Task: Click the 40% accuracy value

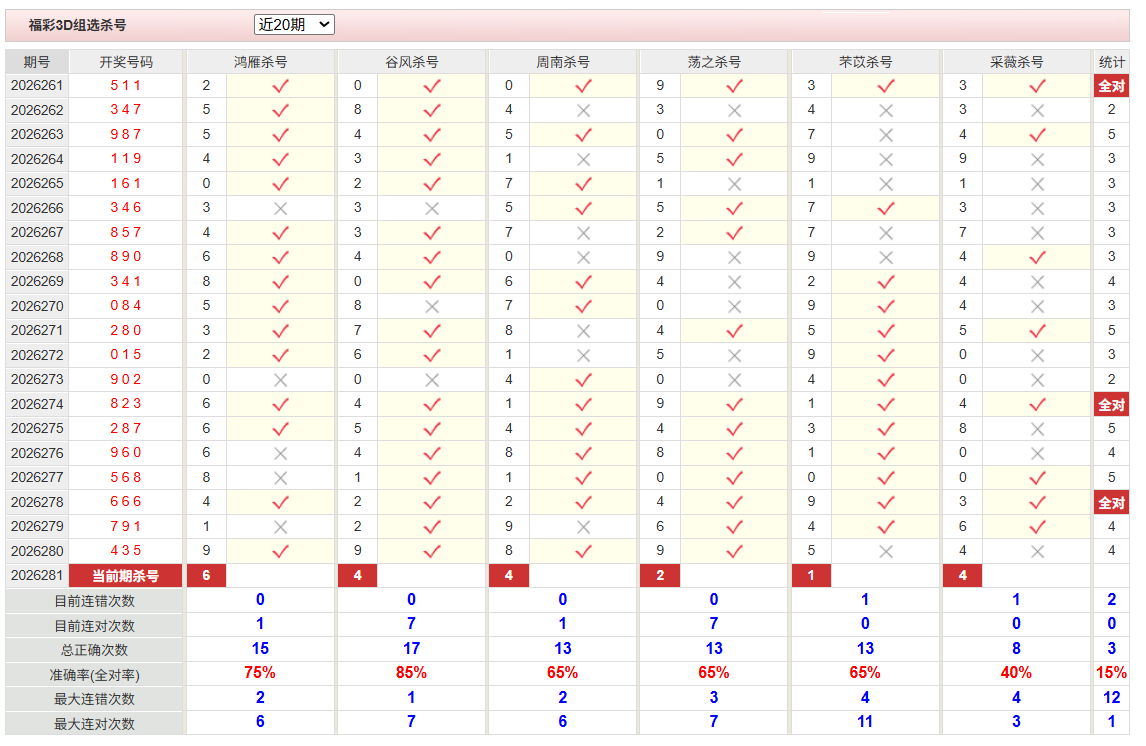Action: pyautogui.click(x=1016, y=673)
